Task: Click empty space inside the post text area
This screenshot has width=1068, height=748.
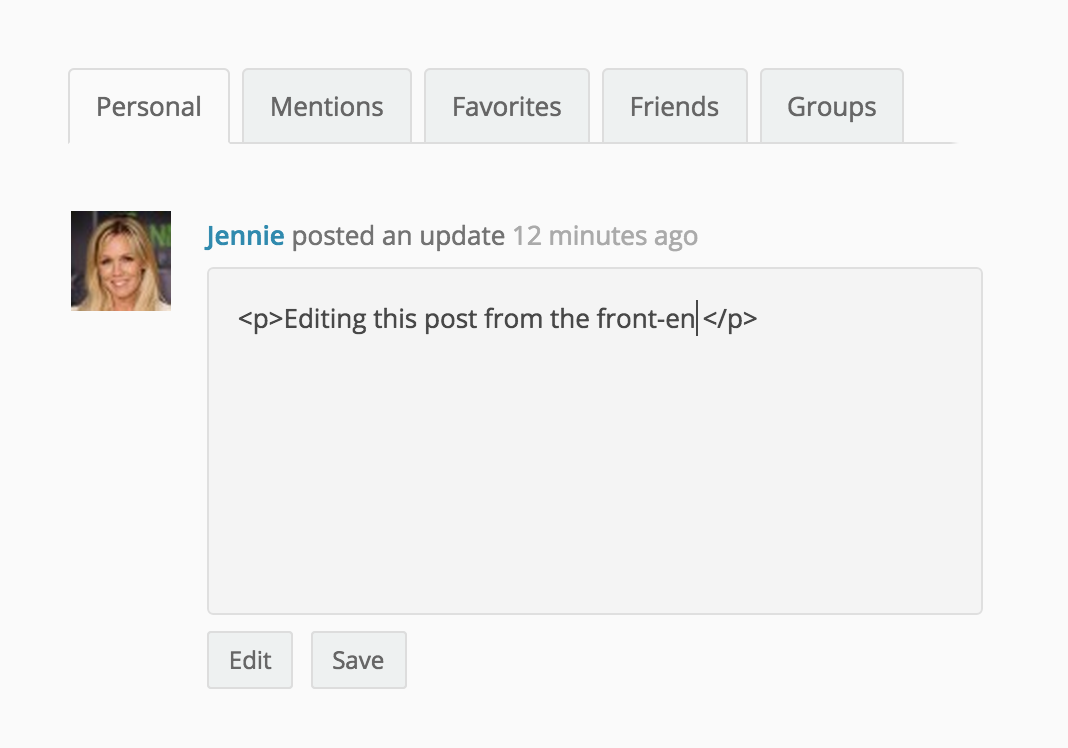Action: pyautogui.click(x=594, y=480)
